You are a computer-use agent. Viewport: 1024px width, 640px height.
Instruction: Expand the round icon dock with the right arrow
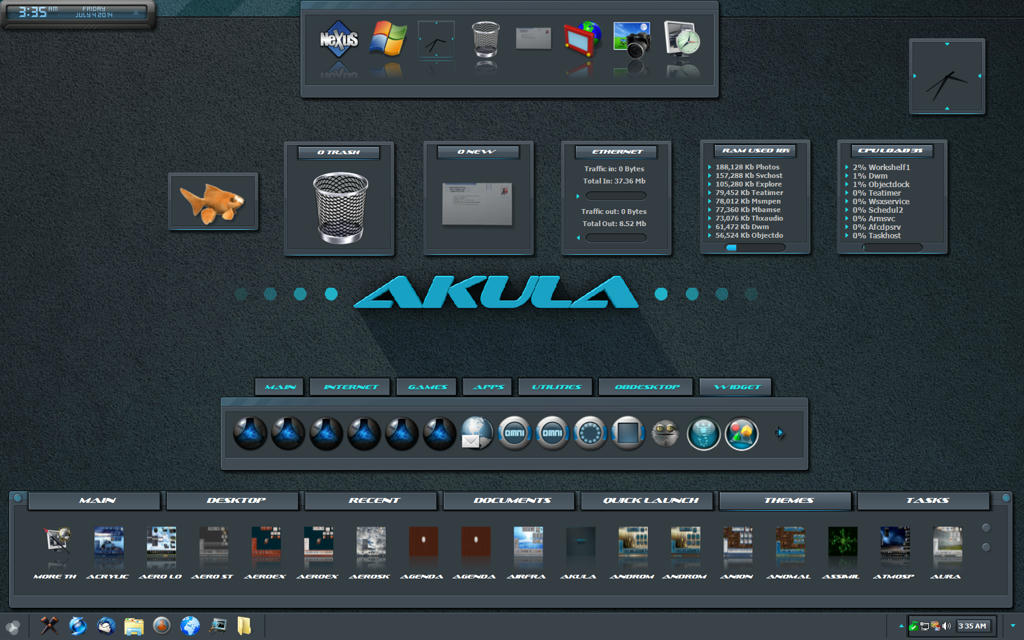780,433
